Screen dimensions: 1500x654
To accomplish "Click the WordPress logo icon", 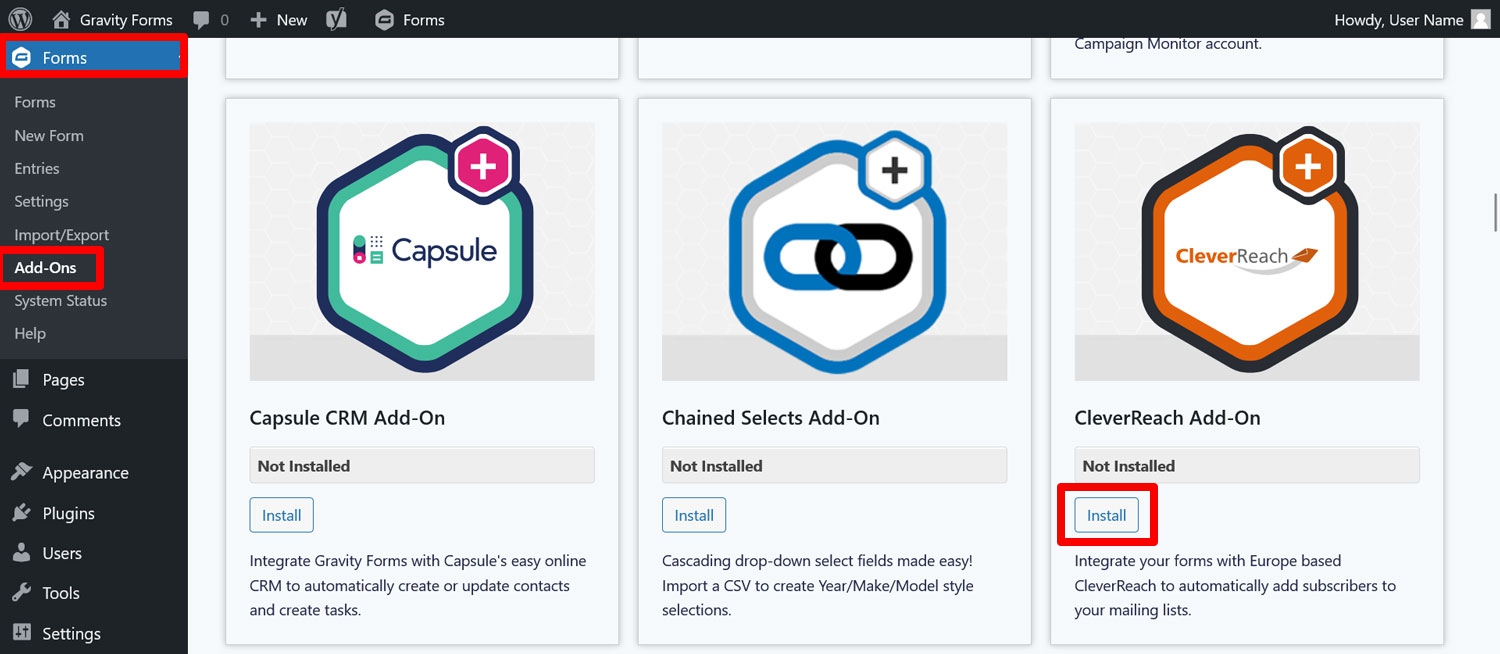I will pyautogui.click(x=20, y=19).
